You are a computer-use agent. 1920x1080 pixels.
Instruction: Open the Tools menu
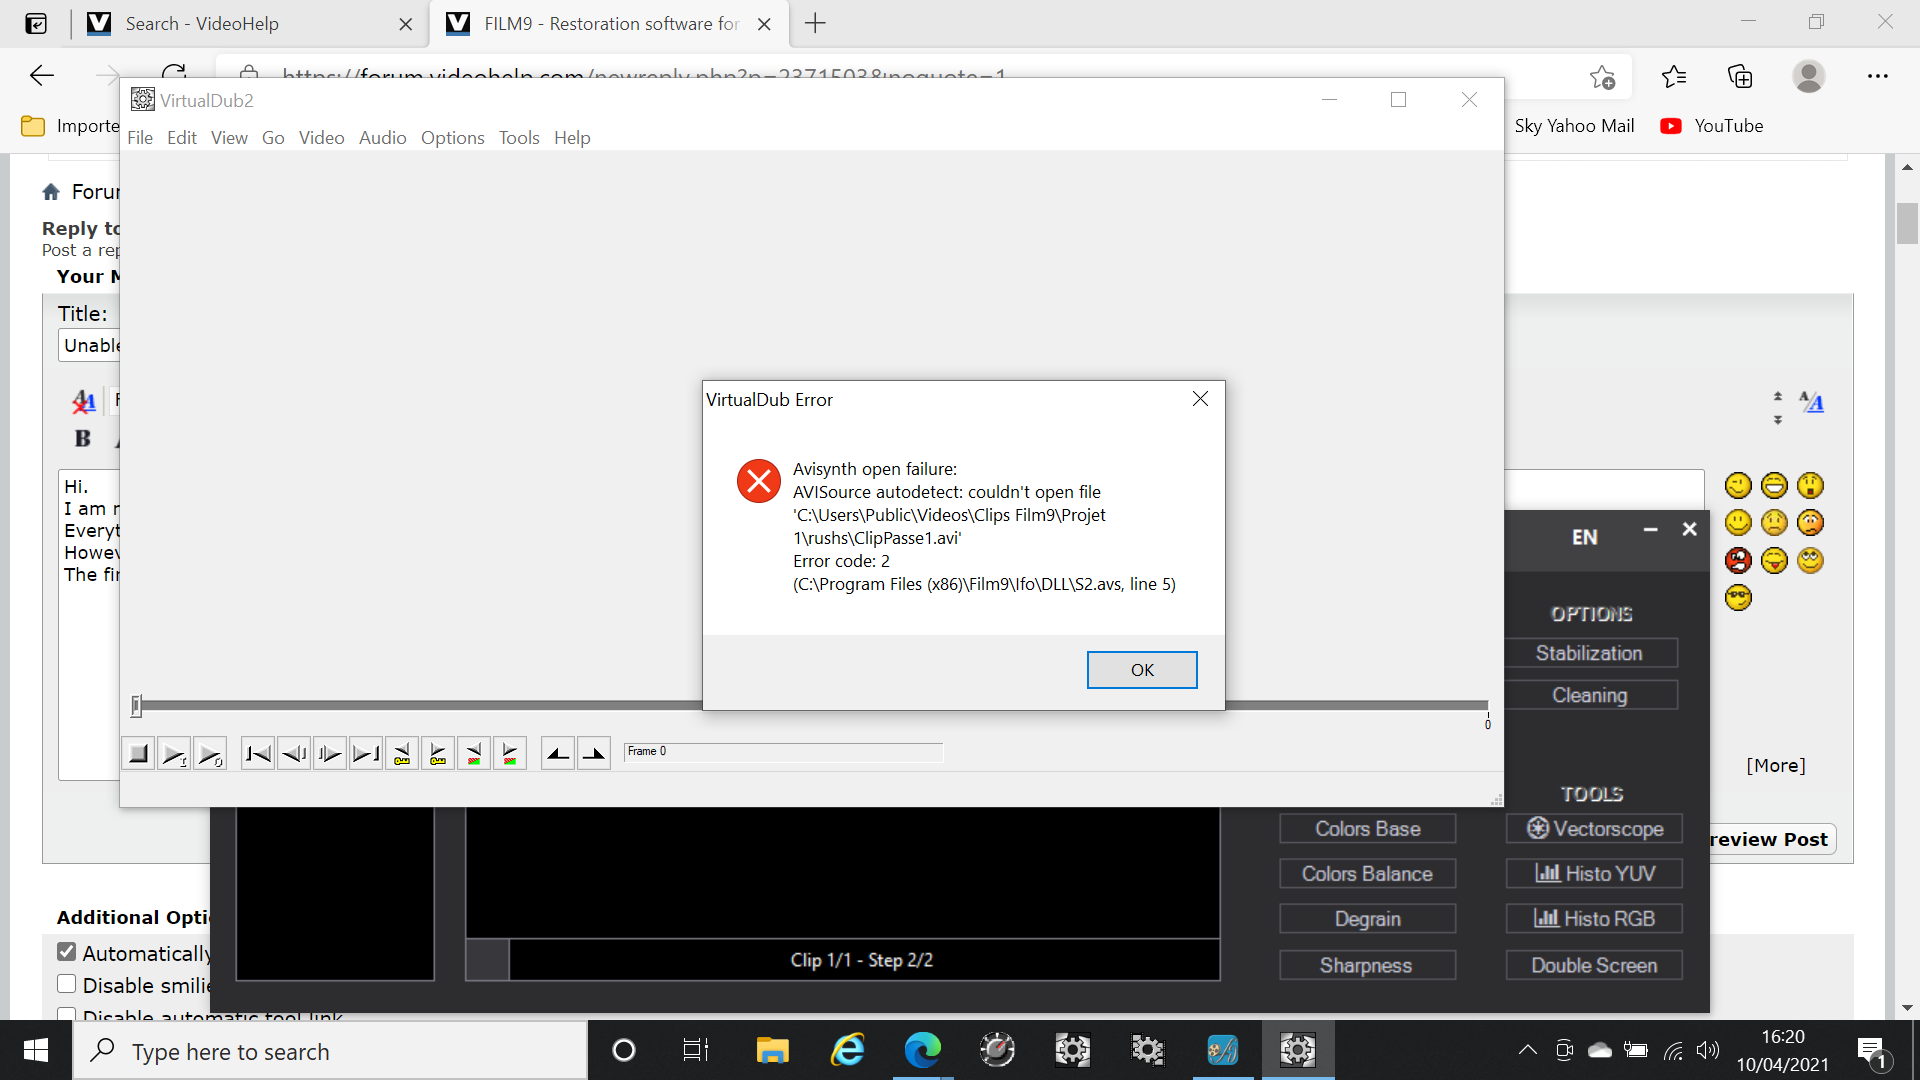click(519, 138)
